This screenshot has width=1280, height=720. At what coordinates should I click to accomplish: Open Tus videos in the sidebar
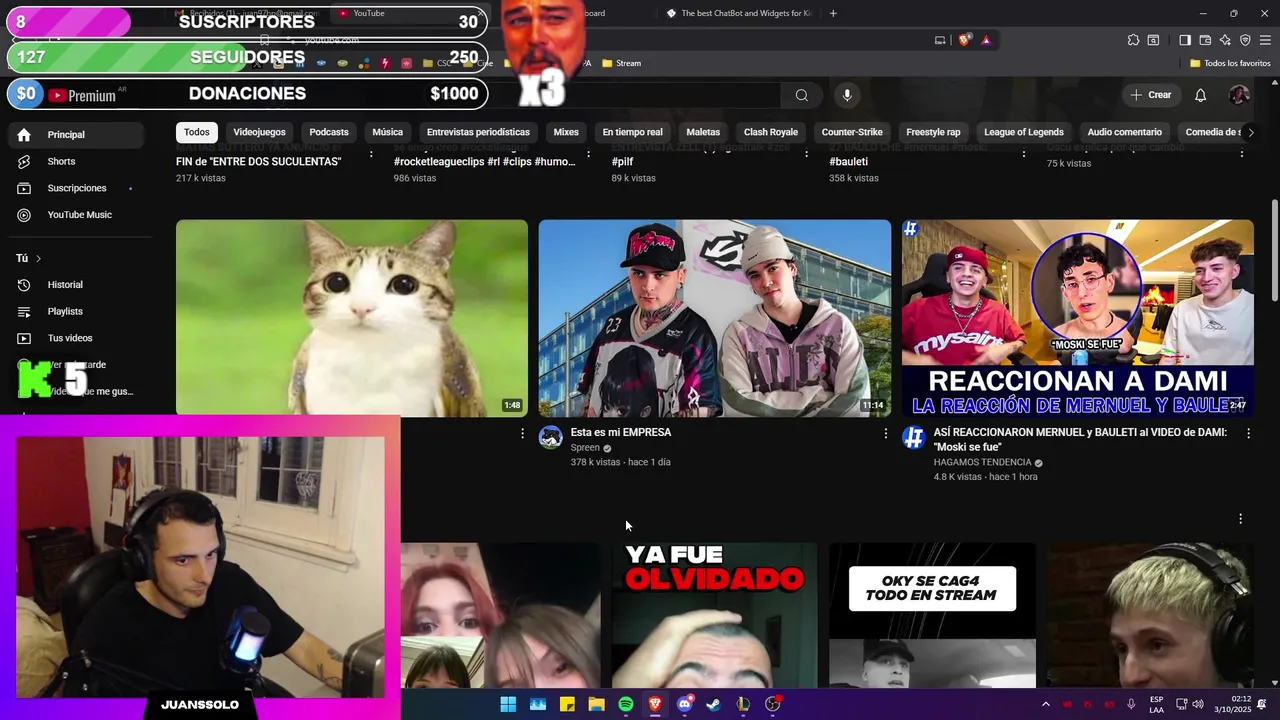75,338
